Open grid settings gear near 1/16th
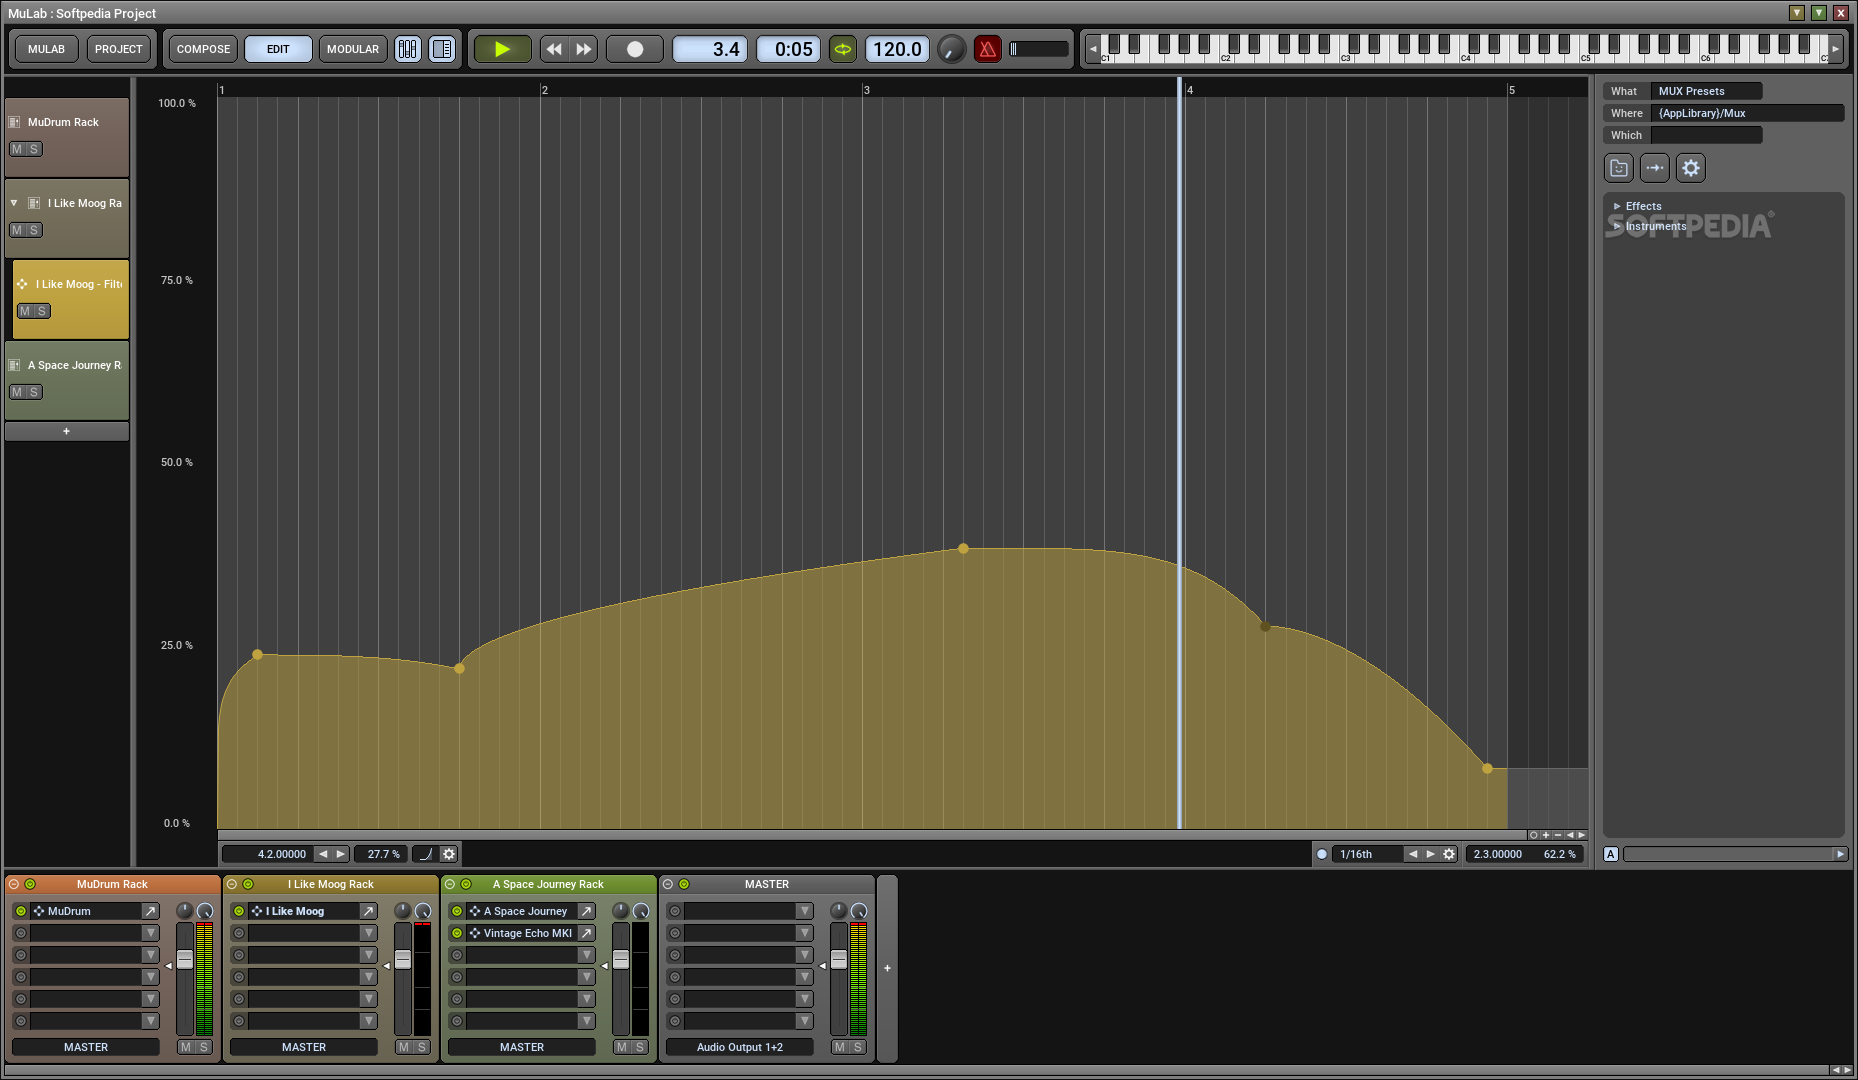This screenshot has height=1080, width=1858. 1449,854
